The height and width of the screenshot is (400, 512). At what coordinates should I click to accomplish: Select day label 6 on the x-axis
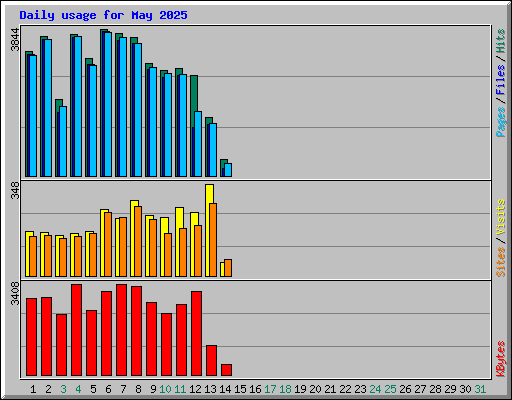click(x=108, y=389)
